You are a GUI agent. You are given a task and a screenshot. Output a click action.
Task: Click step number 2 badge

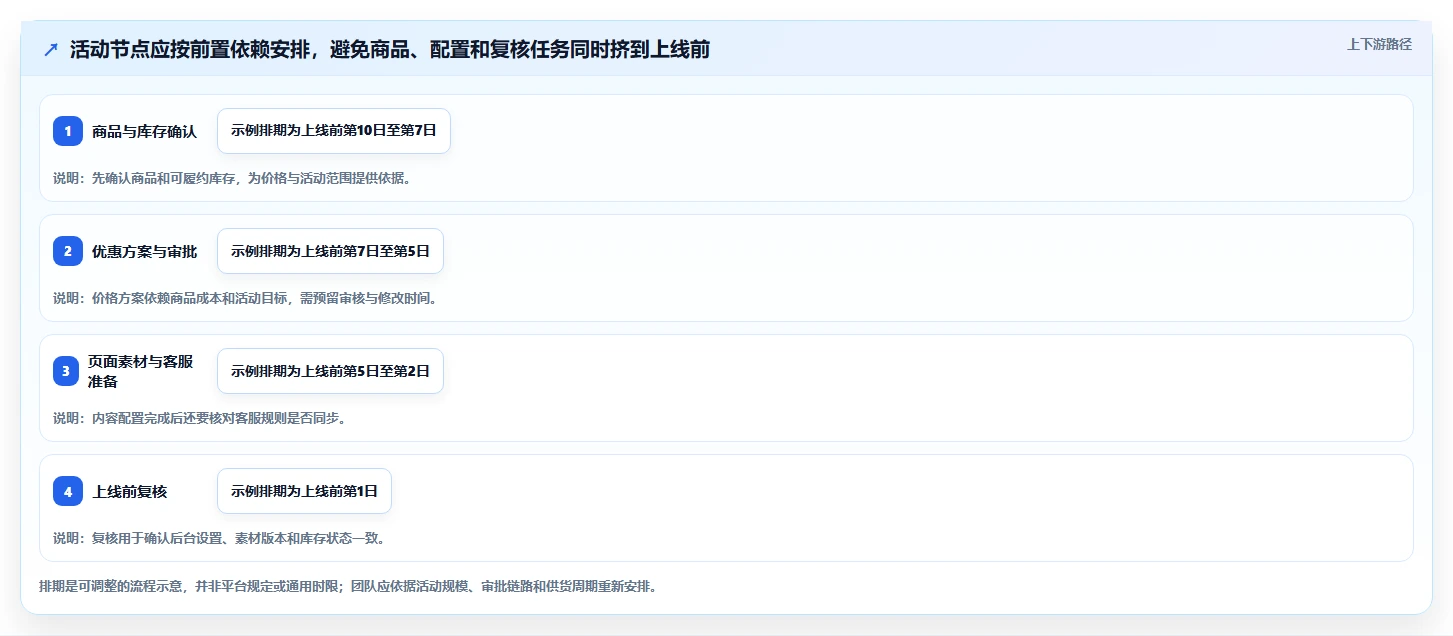click(x=68, y=251)
